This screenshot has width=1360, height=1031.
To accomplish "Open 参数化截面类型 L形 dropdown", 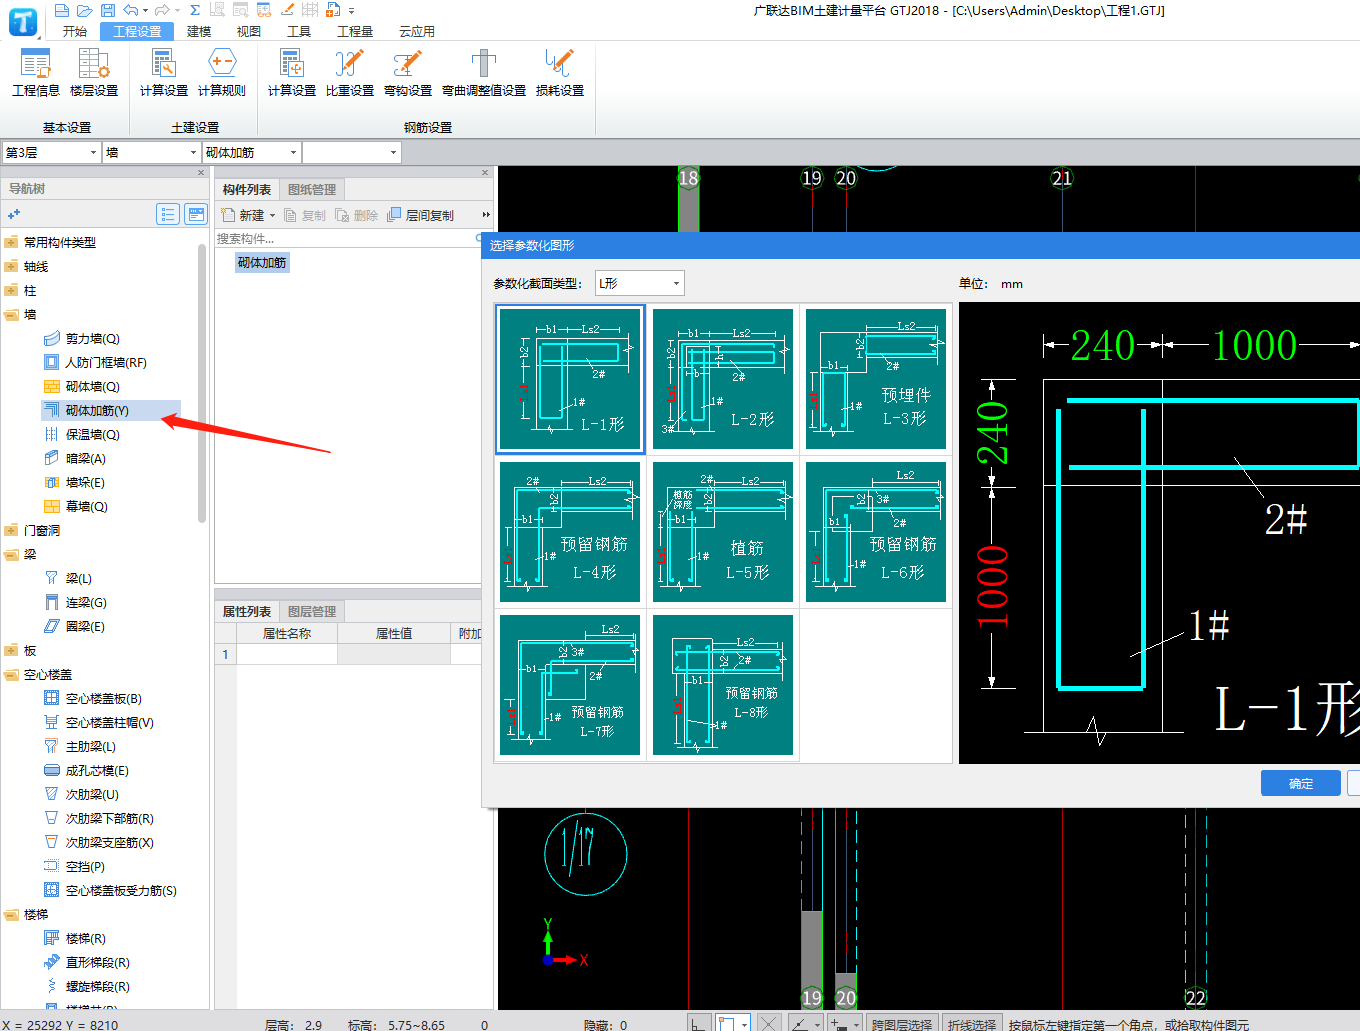I will (640, 283).
